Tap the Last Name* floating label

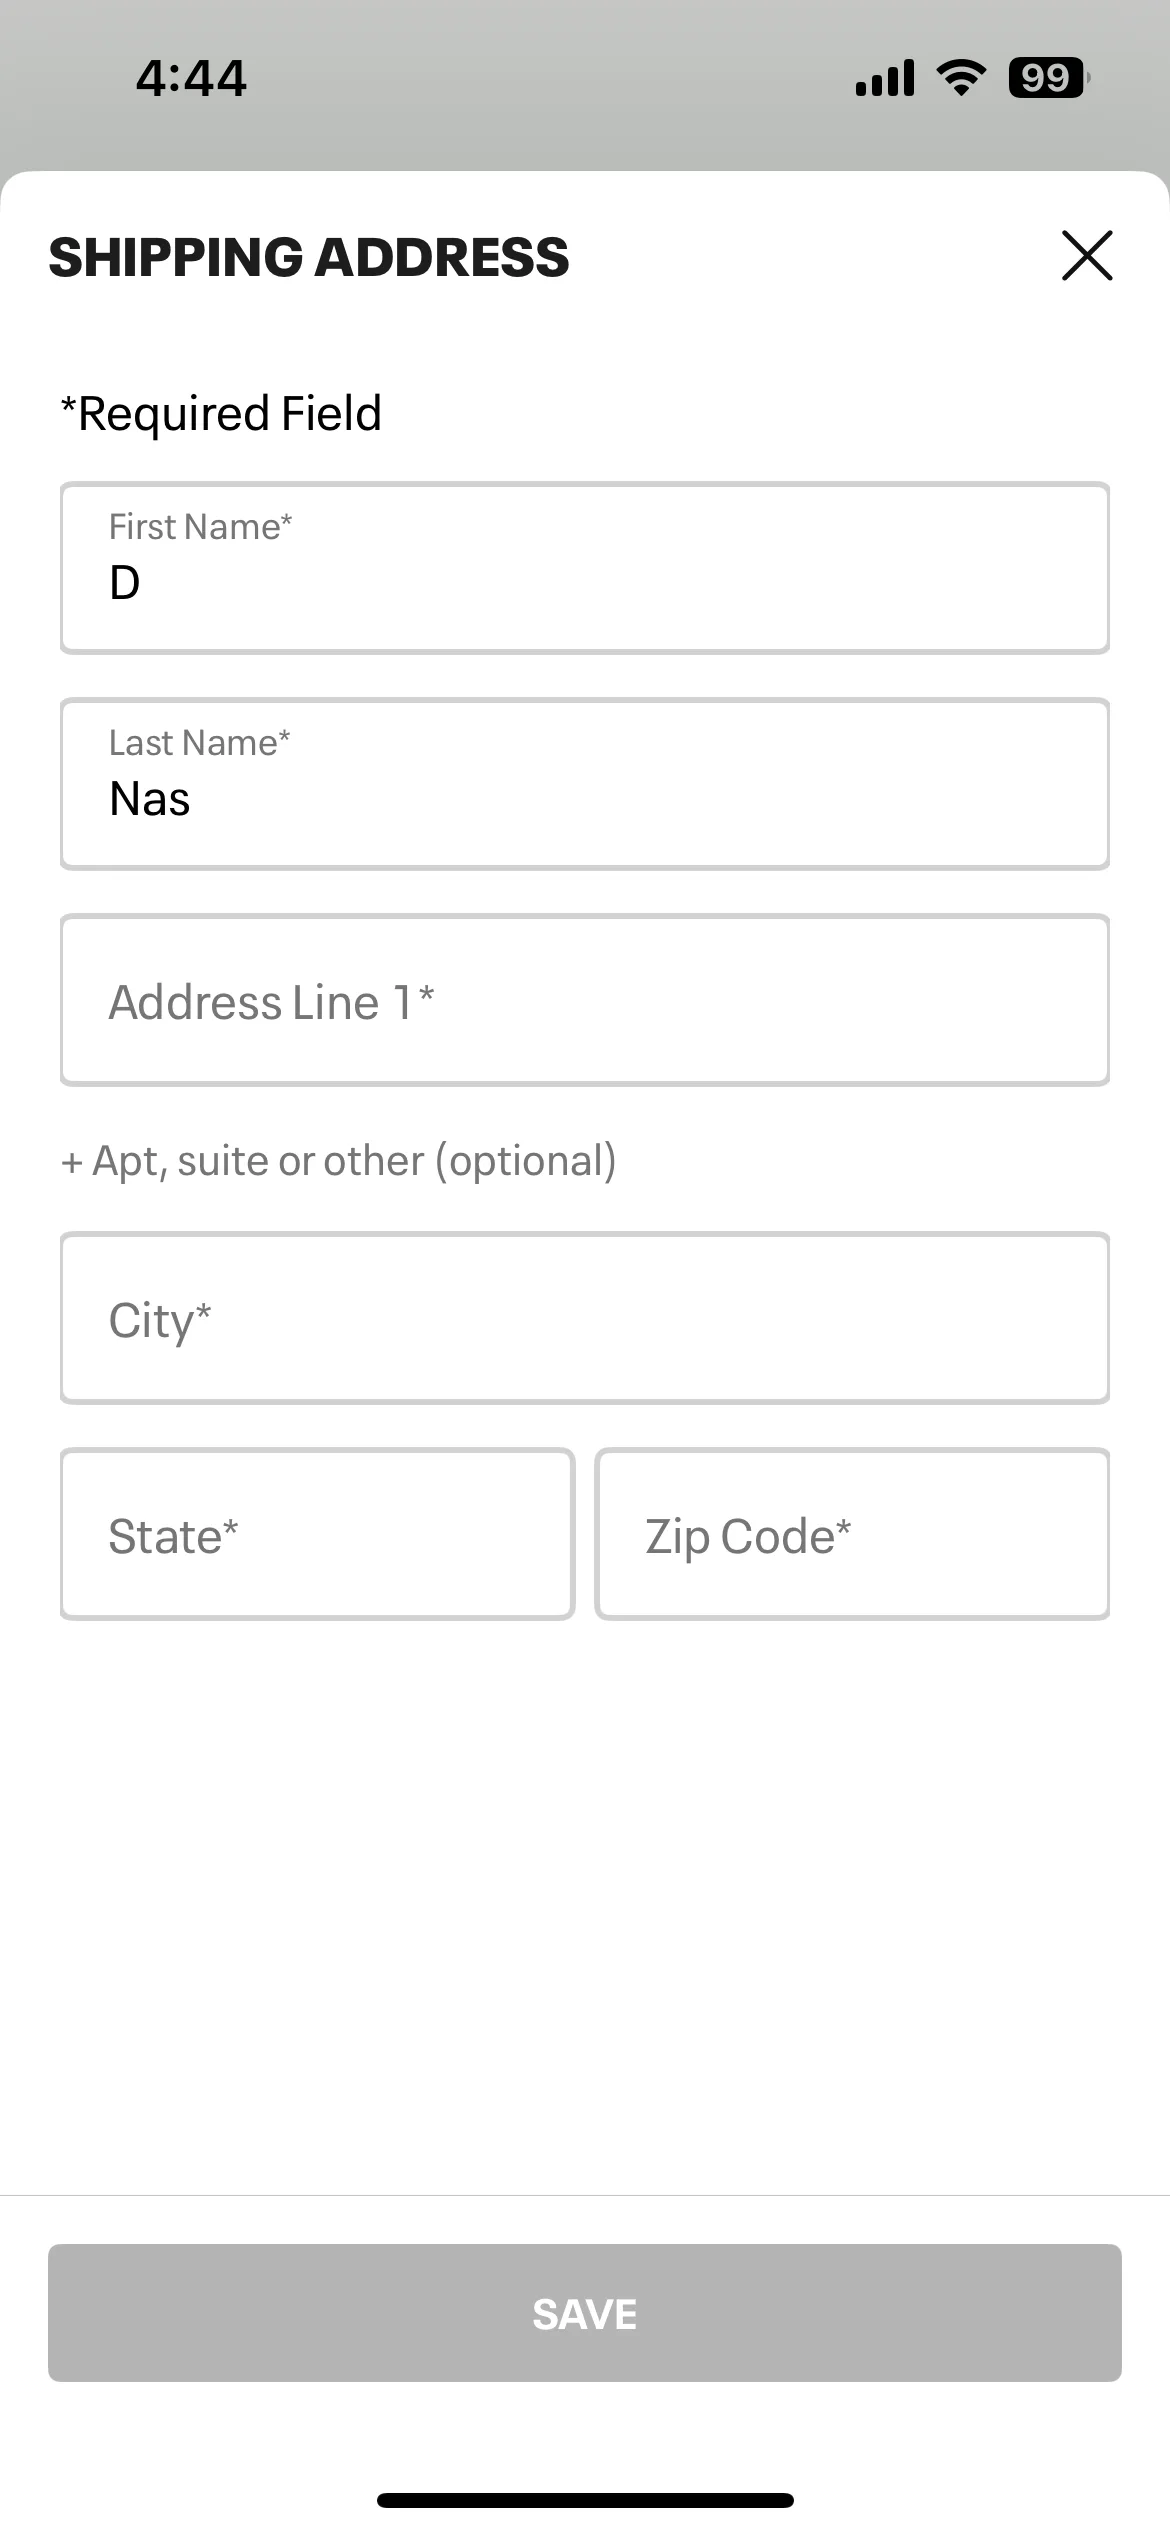click(x=199, y=742)
